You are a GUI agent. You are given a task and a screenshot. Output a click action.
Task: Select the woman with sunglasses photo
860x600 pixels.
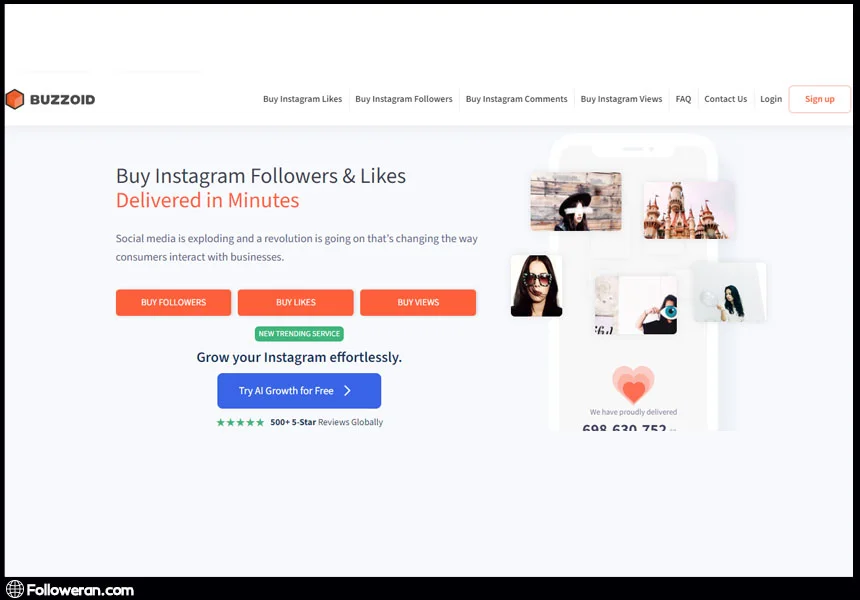pyautogui.click(x=536, y=285)
